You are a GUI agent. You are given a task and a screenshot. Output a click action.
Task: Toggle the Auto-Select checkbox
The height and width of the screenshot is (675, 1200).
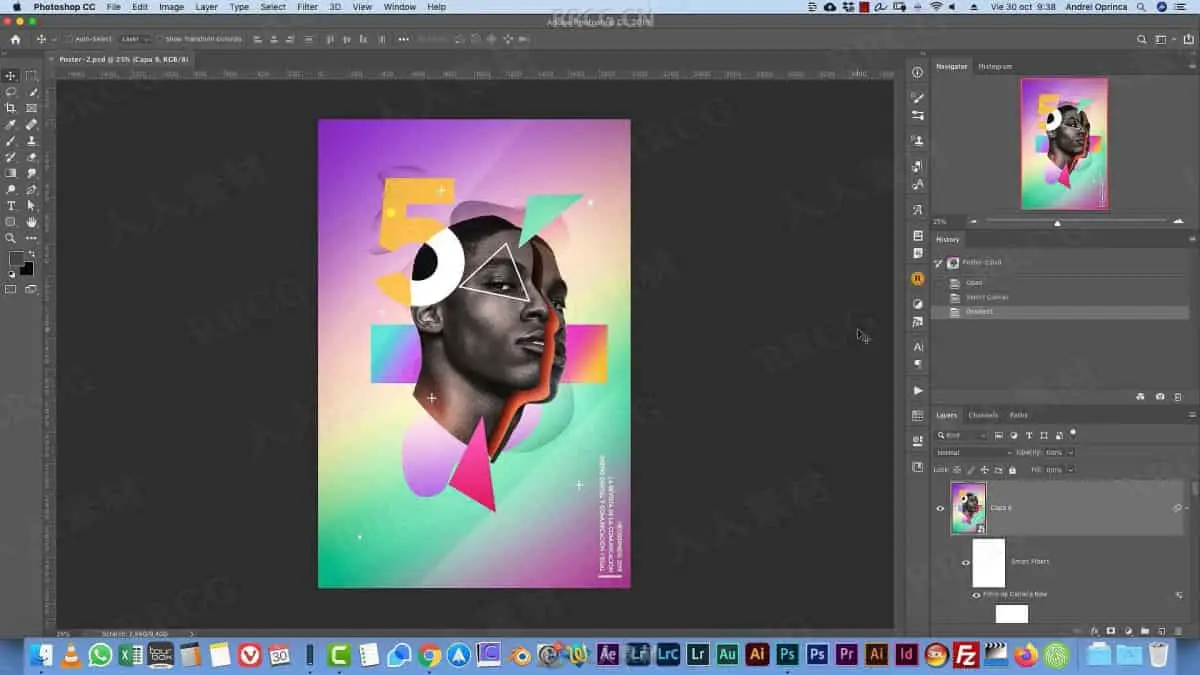click(x=68, y=39)
